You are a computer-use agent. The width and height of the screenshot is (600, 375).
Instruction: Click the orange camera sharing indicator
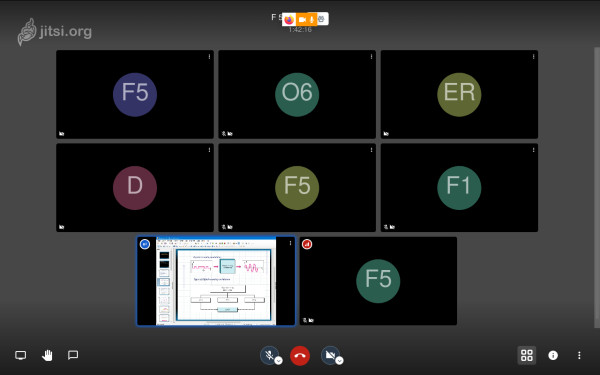[x=302, y=19]
